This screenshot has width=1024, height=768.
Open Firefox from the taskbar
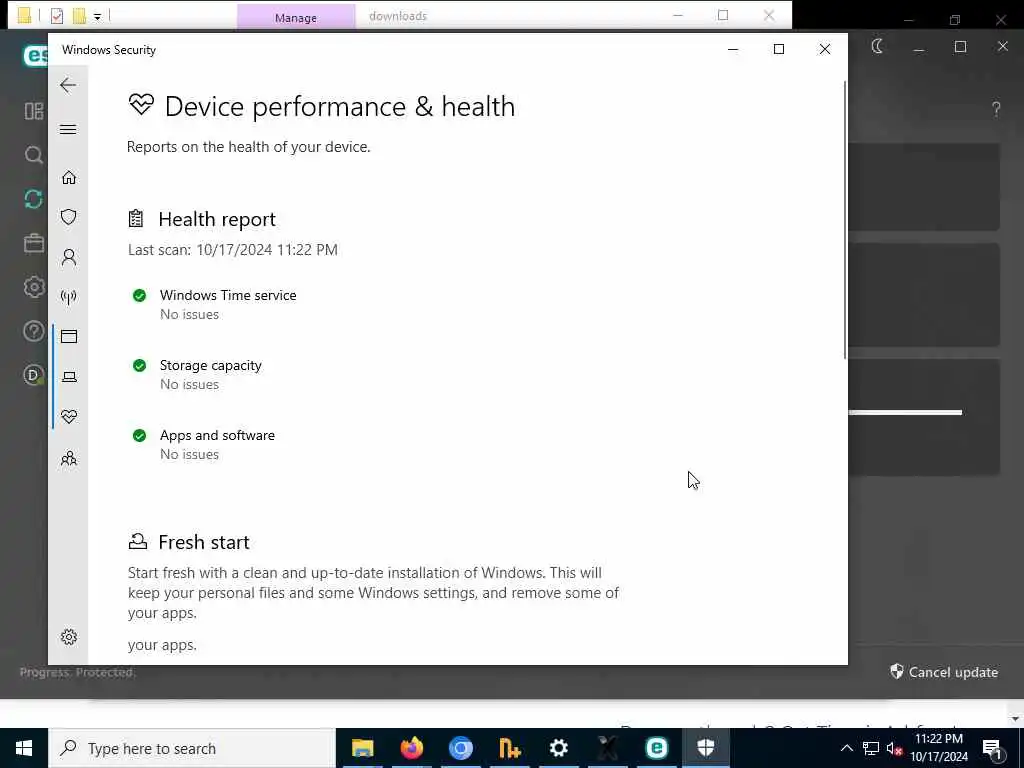pos(411,748)
